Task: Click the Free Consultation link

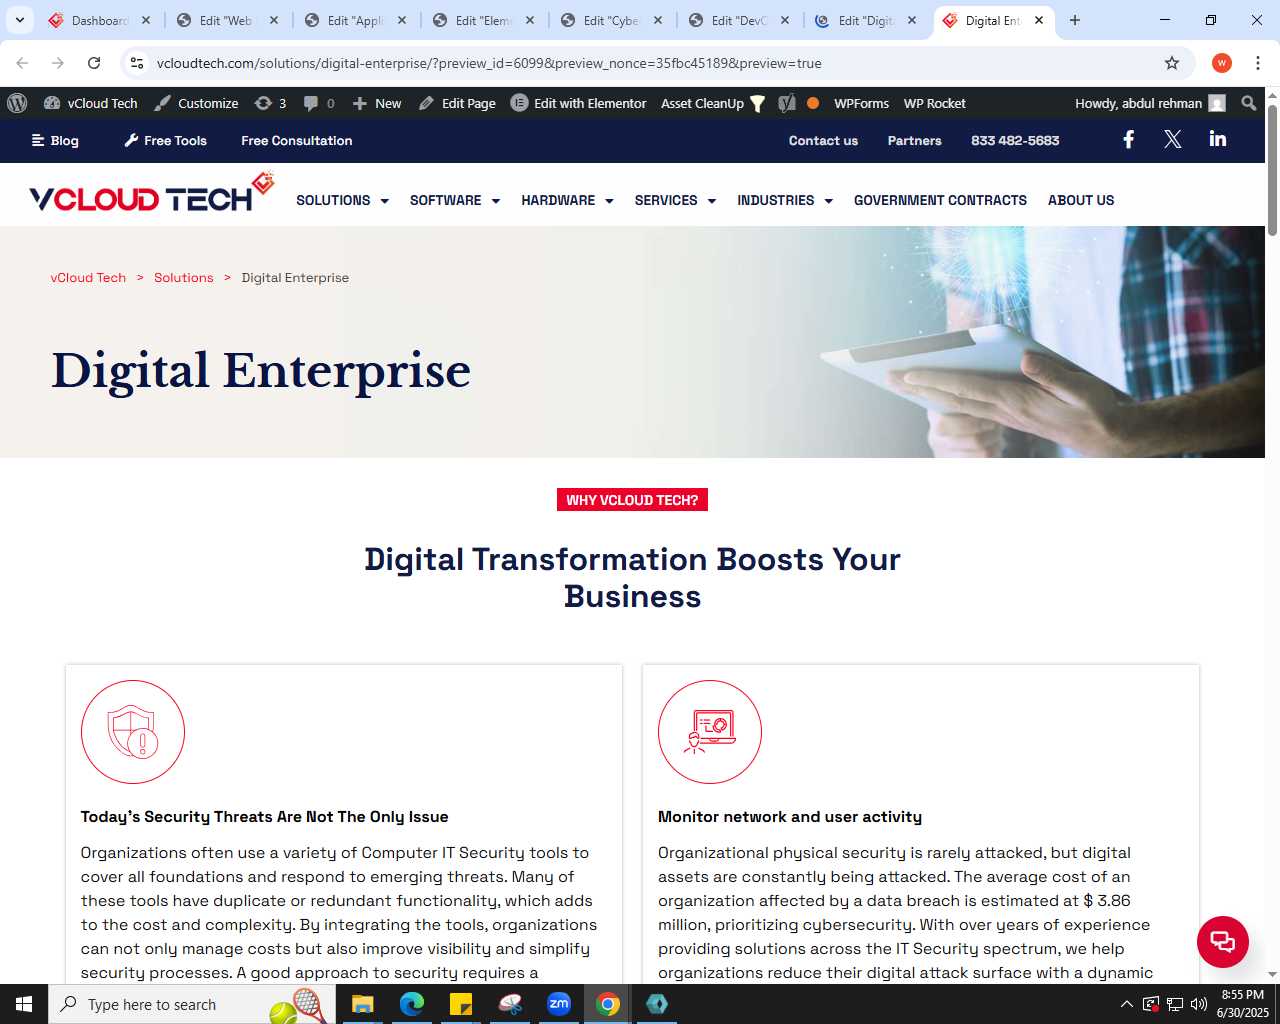Action: coord(296,141)
